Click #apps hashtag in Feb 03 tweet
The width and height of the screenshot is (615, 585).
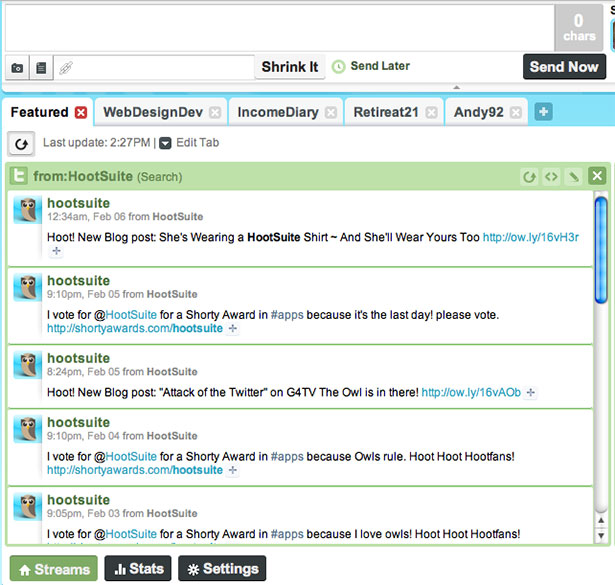click(287, 534)
